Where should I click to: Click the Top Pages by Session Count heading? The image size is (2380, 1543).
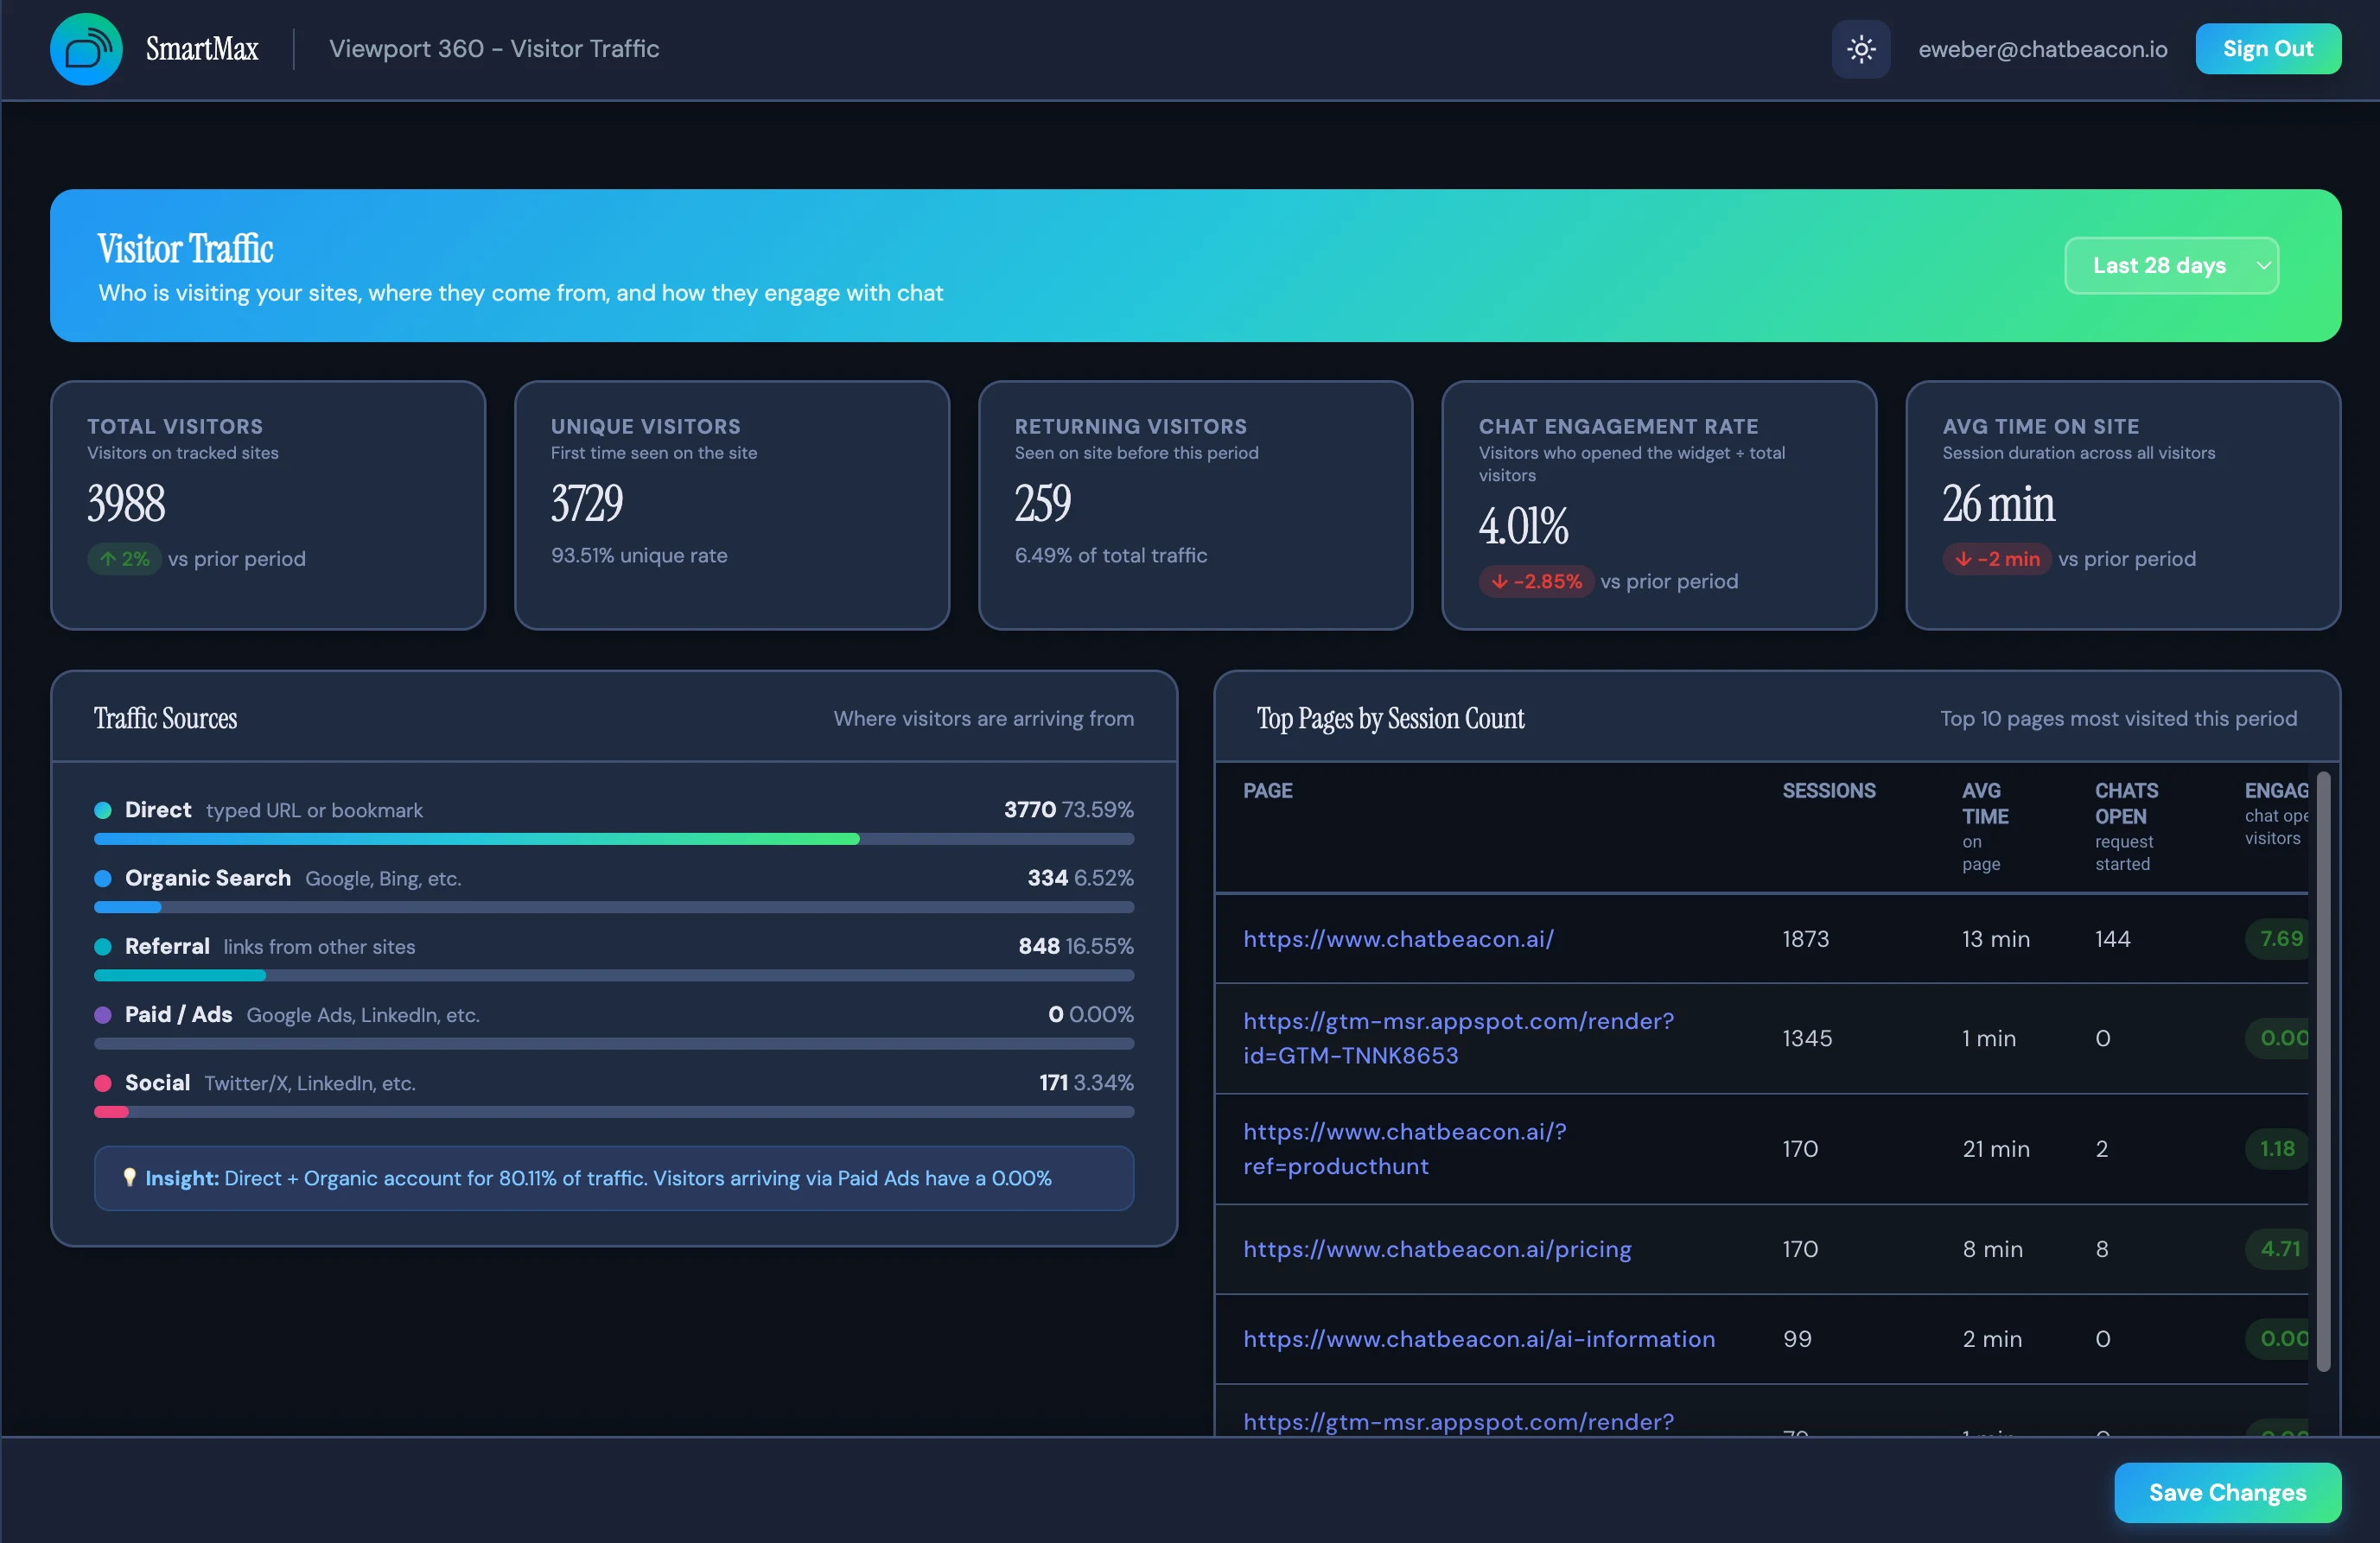coord(1390,718)
